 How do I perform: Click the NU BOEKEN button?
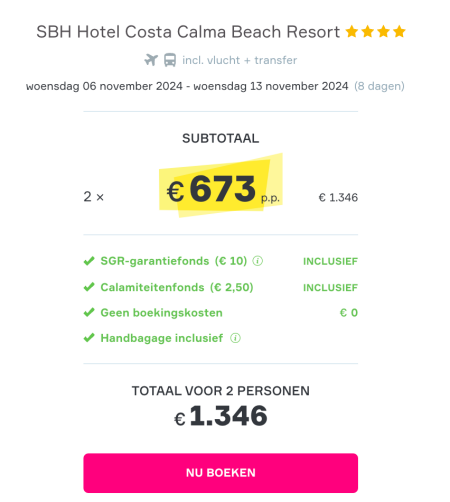[x=221, y=473]
